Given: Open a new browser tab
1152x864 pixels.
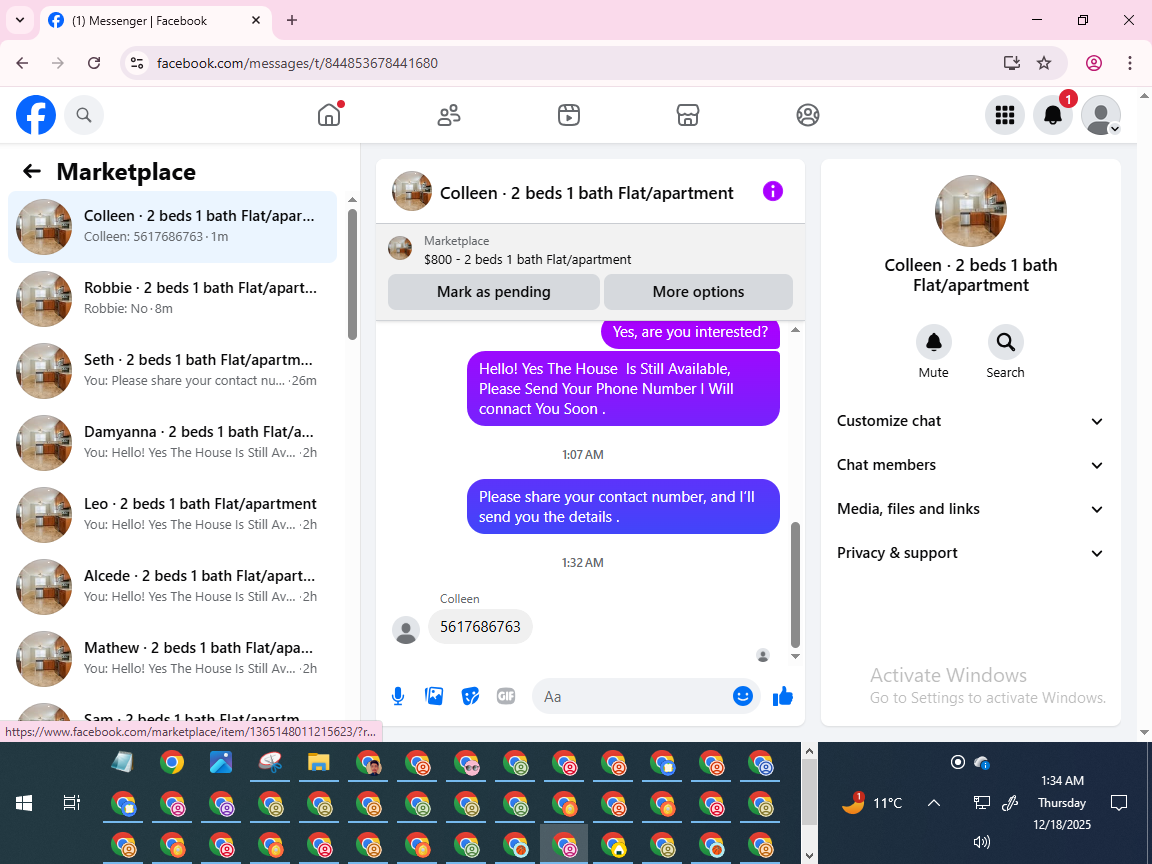Looking at the screenshot, I should click(292, 21).
